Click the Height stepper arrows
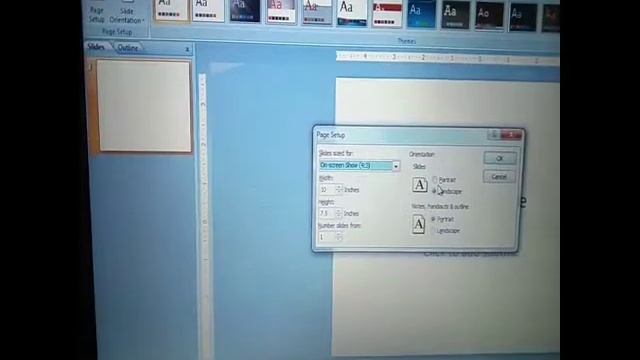Screen dimensions: 640x360 click(338, 213)
